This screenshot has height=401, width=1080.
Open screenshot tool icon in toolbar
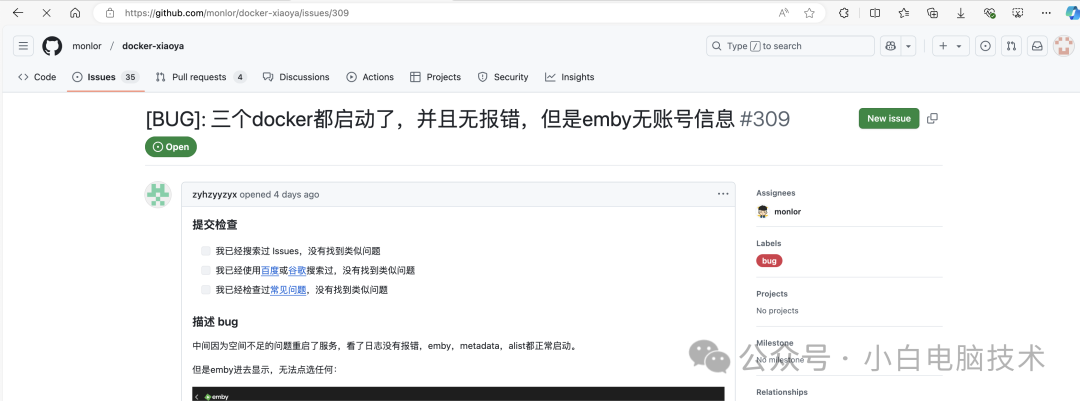click(x=1018, y=12)
